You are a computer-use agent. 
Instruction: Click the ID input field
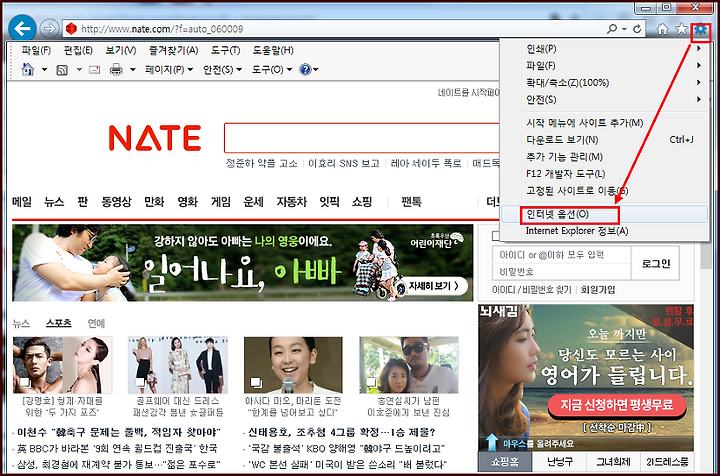click(562, 255)
